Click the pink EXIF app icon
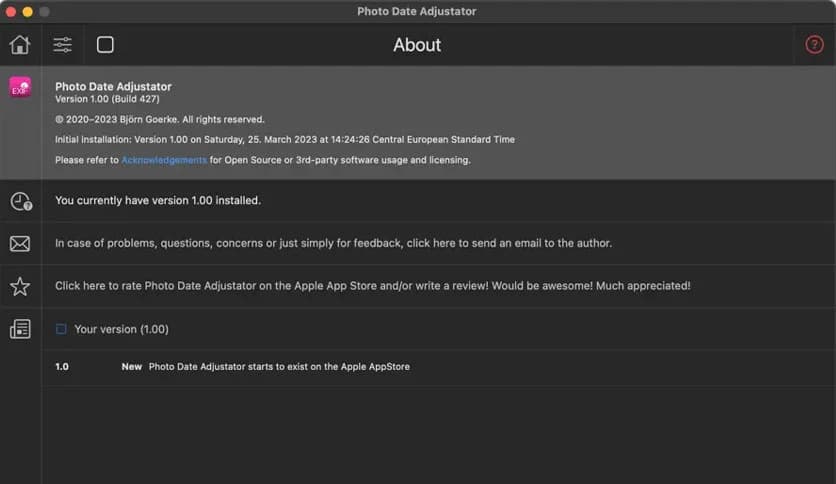The height and width of the screenshot is (484, 836). click(20, 88)
